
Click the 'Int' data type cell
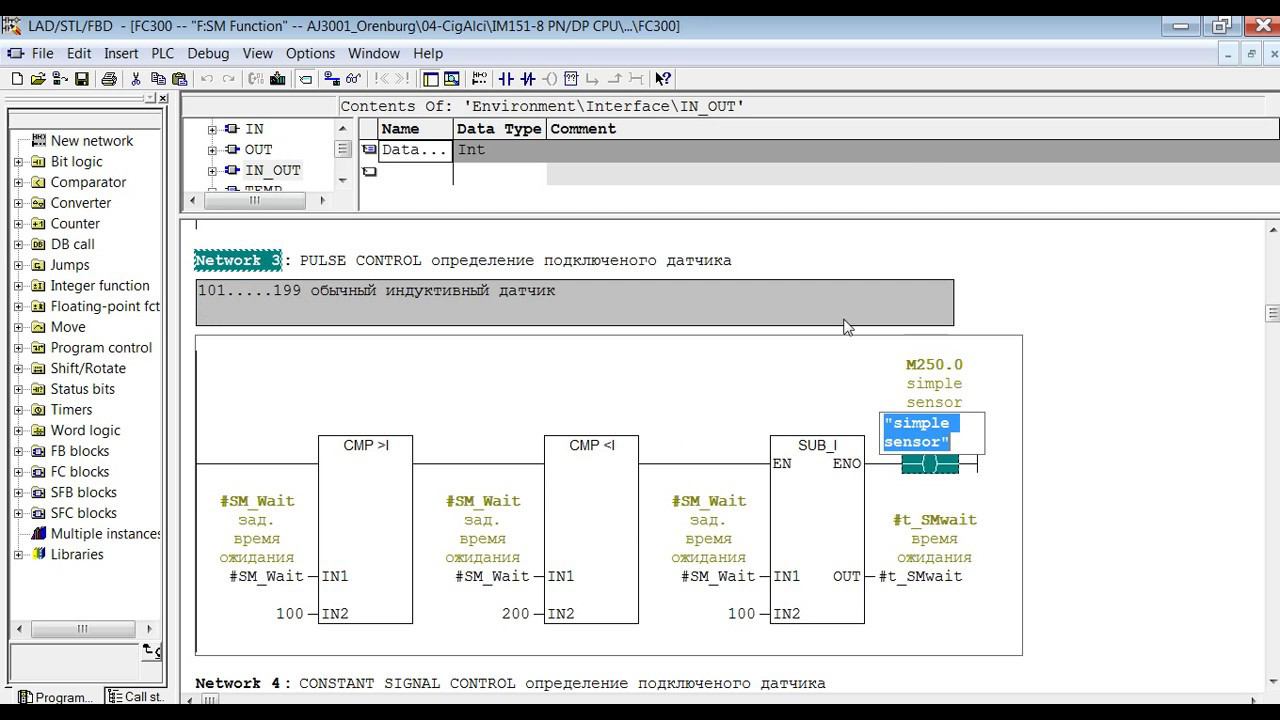[x=500, y=150]
